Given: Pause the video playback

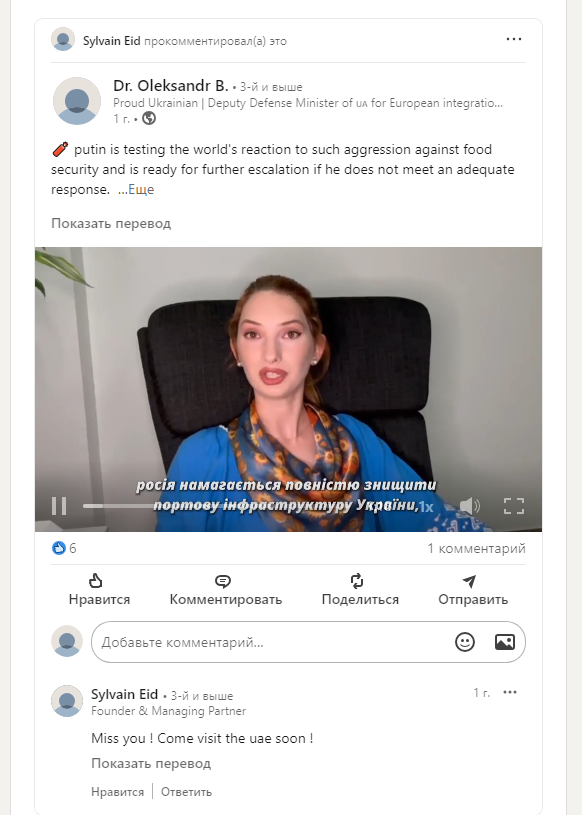Looking at the screenshot, I should [59, 506].
